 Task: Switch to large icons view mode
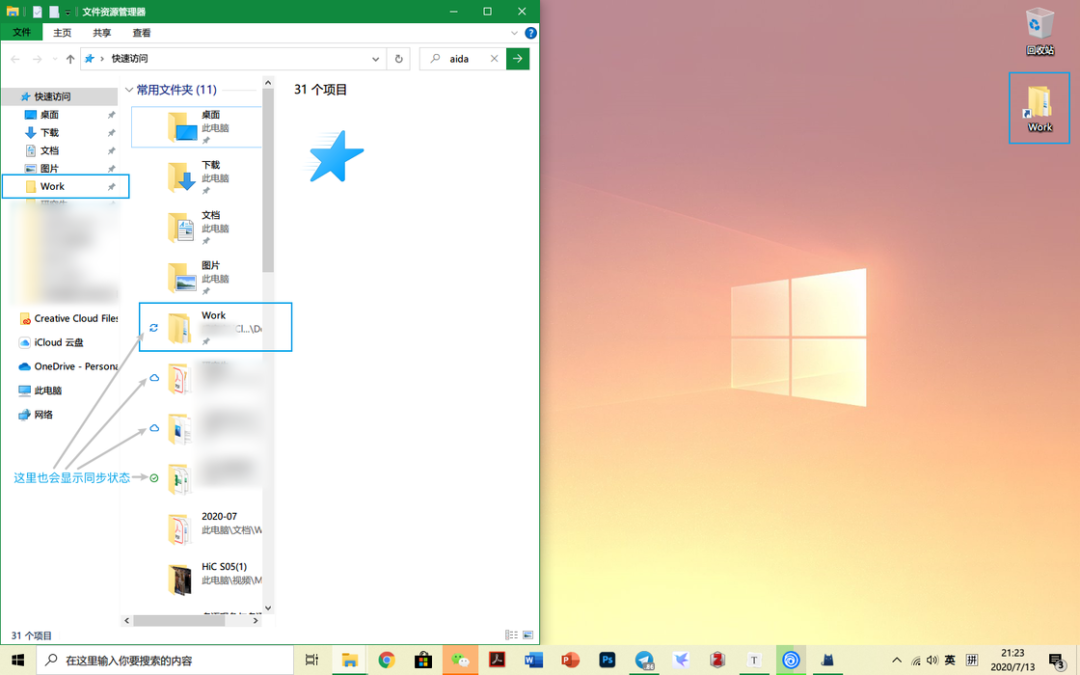click(x=528, y=634)
